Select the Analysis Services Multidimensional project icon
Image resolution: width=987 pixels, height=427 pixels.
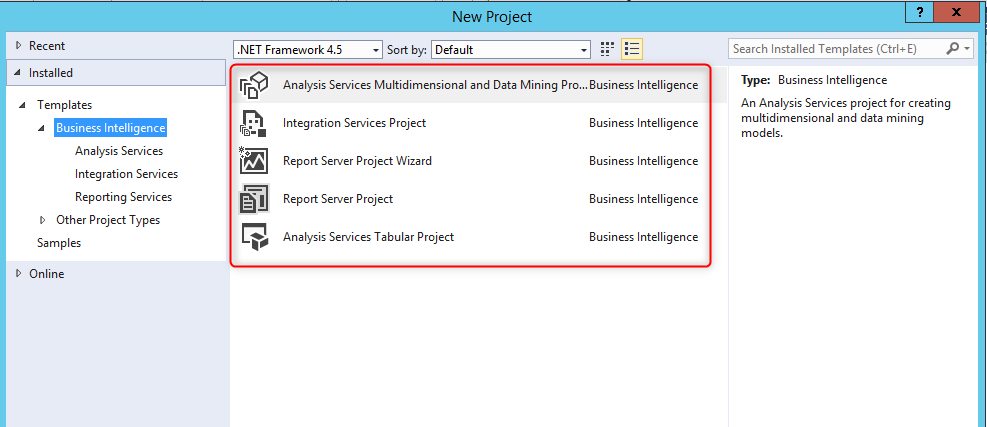pos(254,85)
